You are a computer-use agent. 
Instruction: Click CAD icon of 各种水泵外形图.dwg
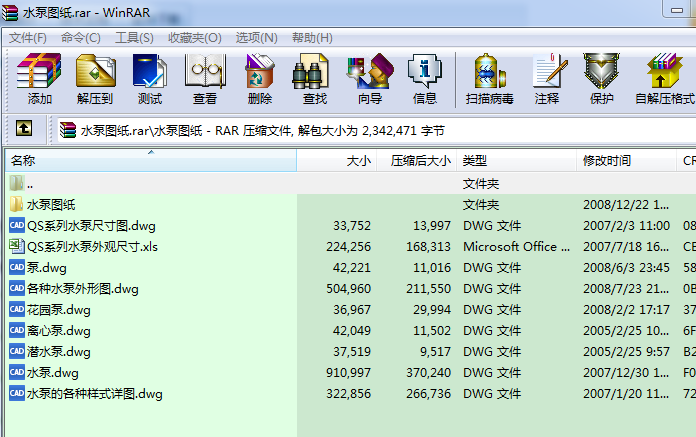click(16, 288)
